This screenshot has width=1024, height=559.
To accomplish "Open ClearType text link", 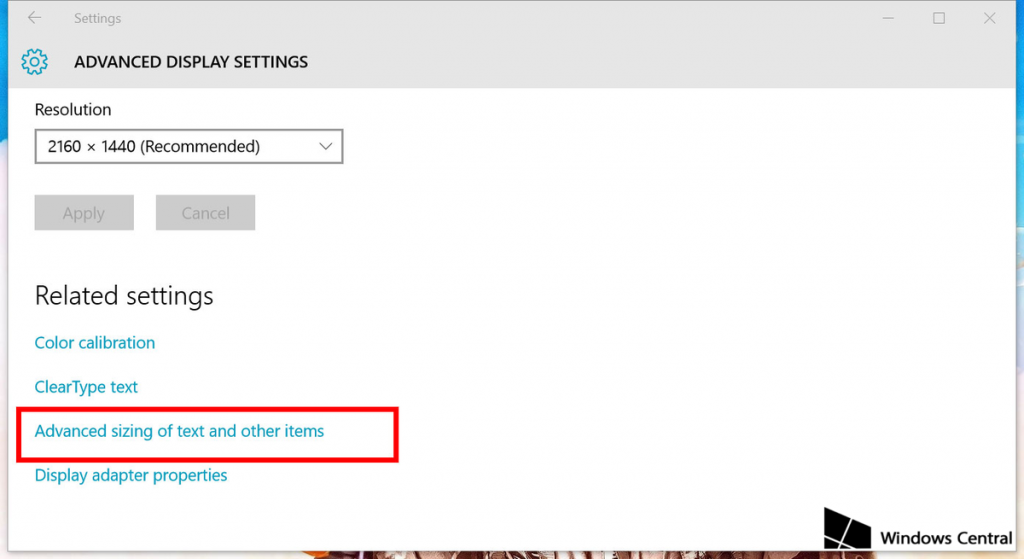I will (86, 387).
